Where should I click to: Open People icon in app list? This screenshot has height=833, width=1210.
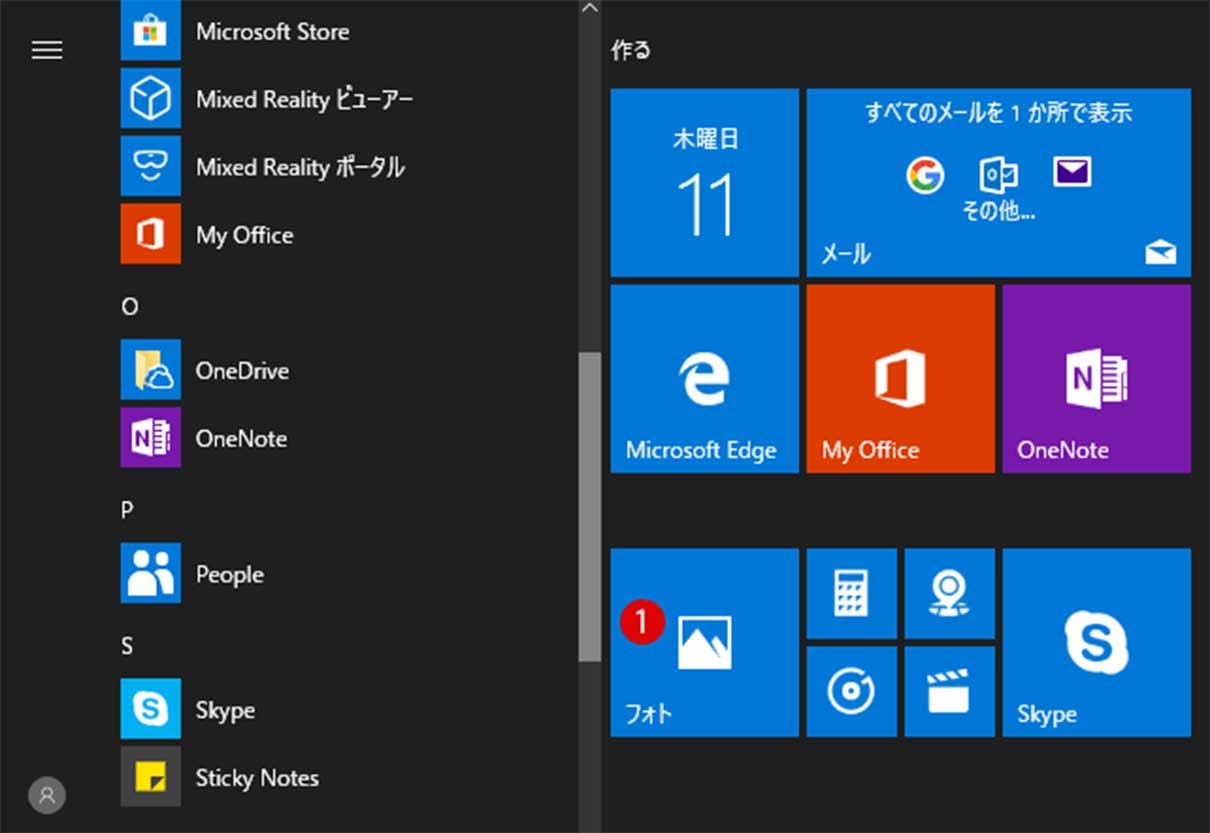pos(151,573)
